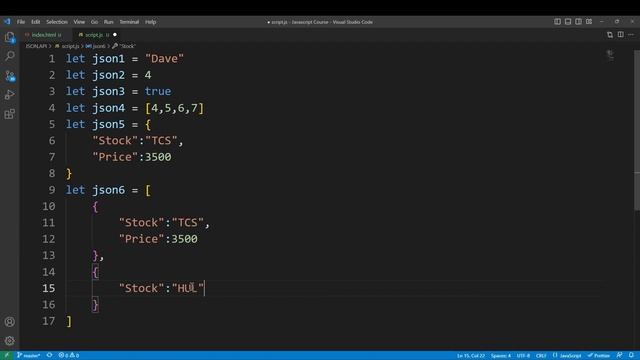Viewport: 640px width, 360px height.
Task: Click the JSON API breadcrumb folder
Action: [x=36, y=46]
